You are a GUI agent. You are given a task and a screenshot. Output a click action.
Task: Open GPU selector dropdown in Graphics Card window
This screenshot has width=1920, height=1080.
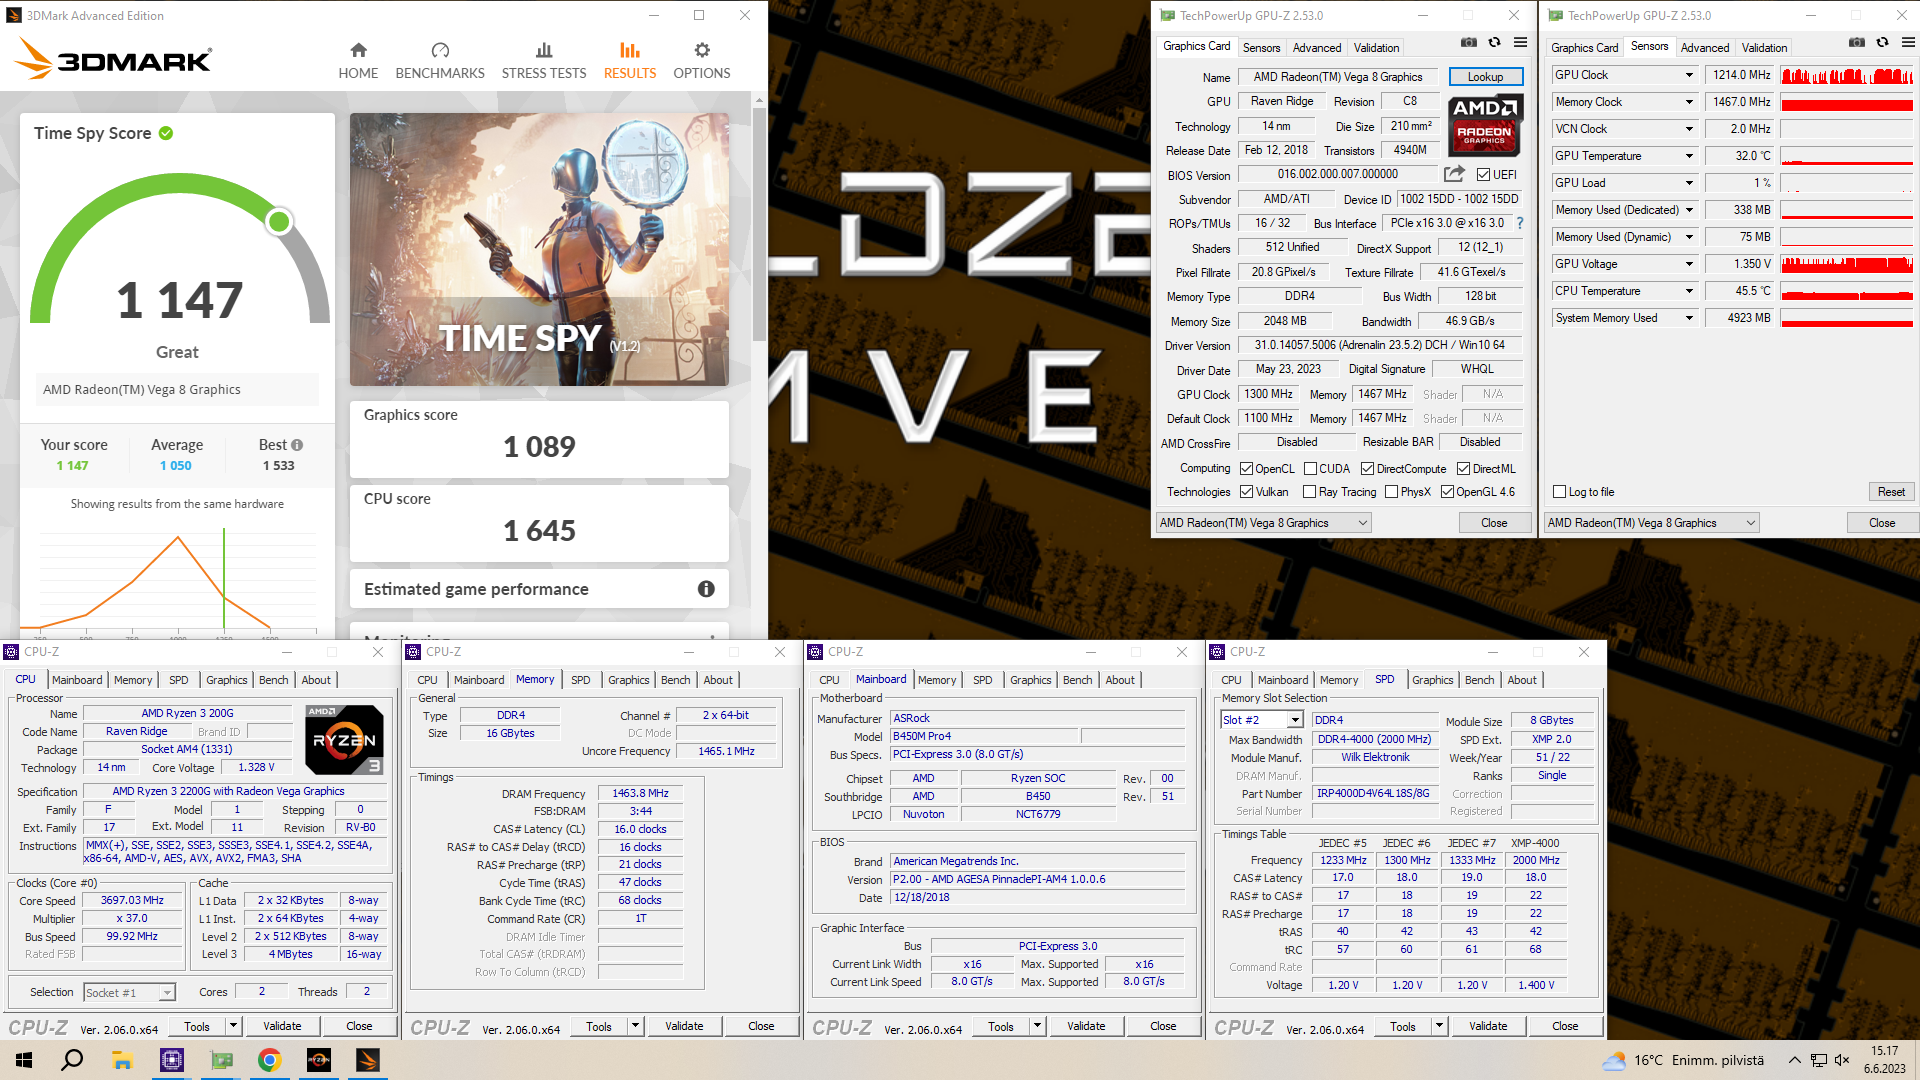[1263, 523]
